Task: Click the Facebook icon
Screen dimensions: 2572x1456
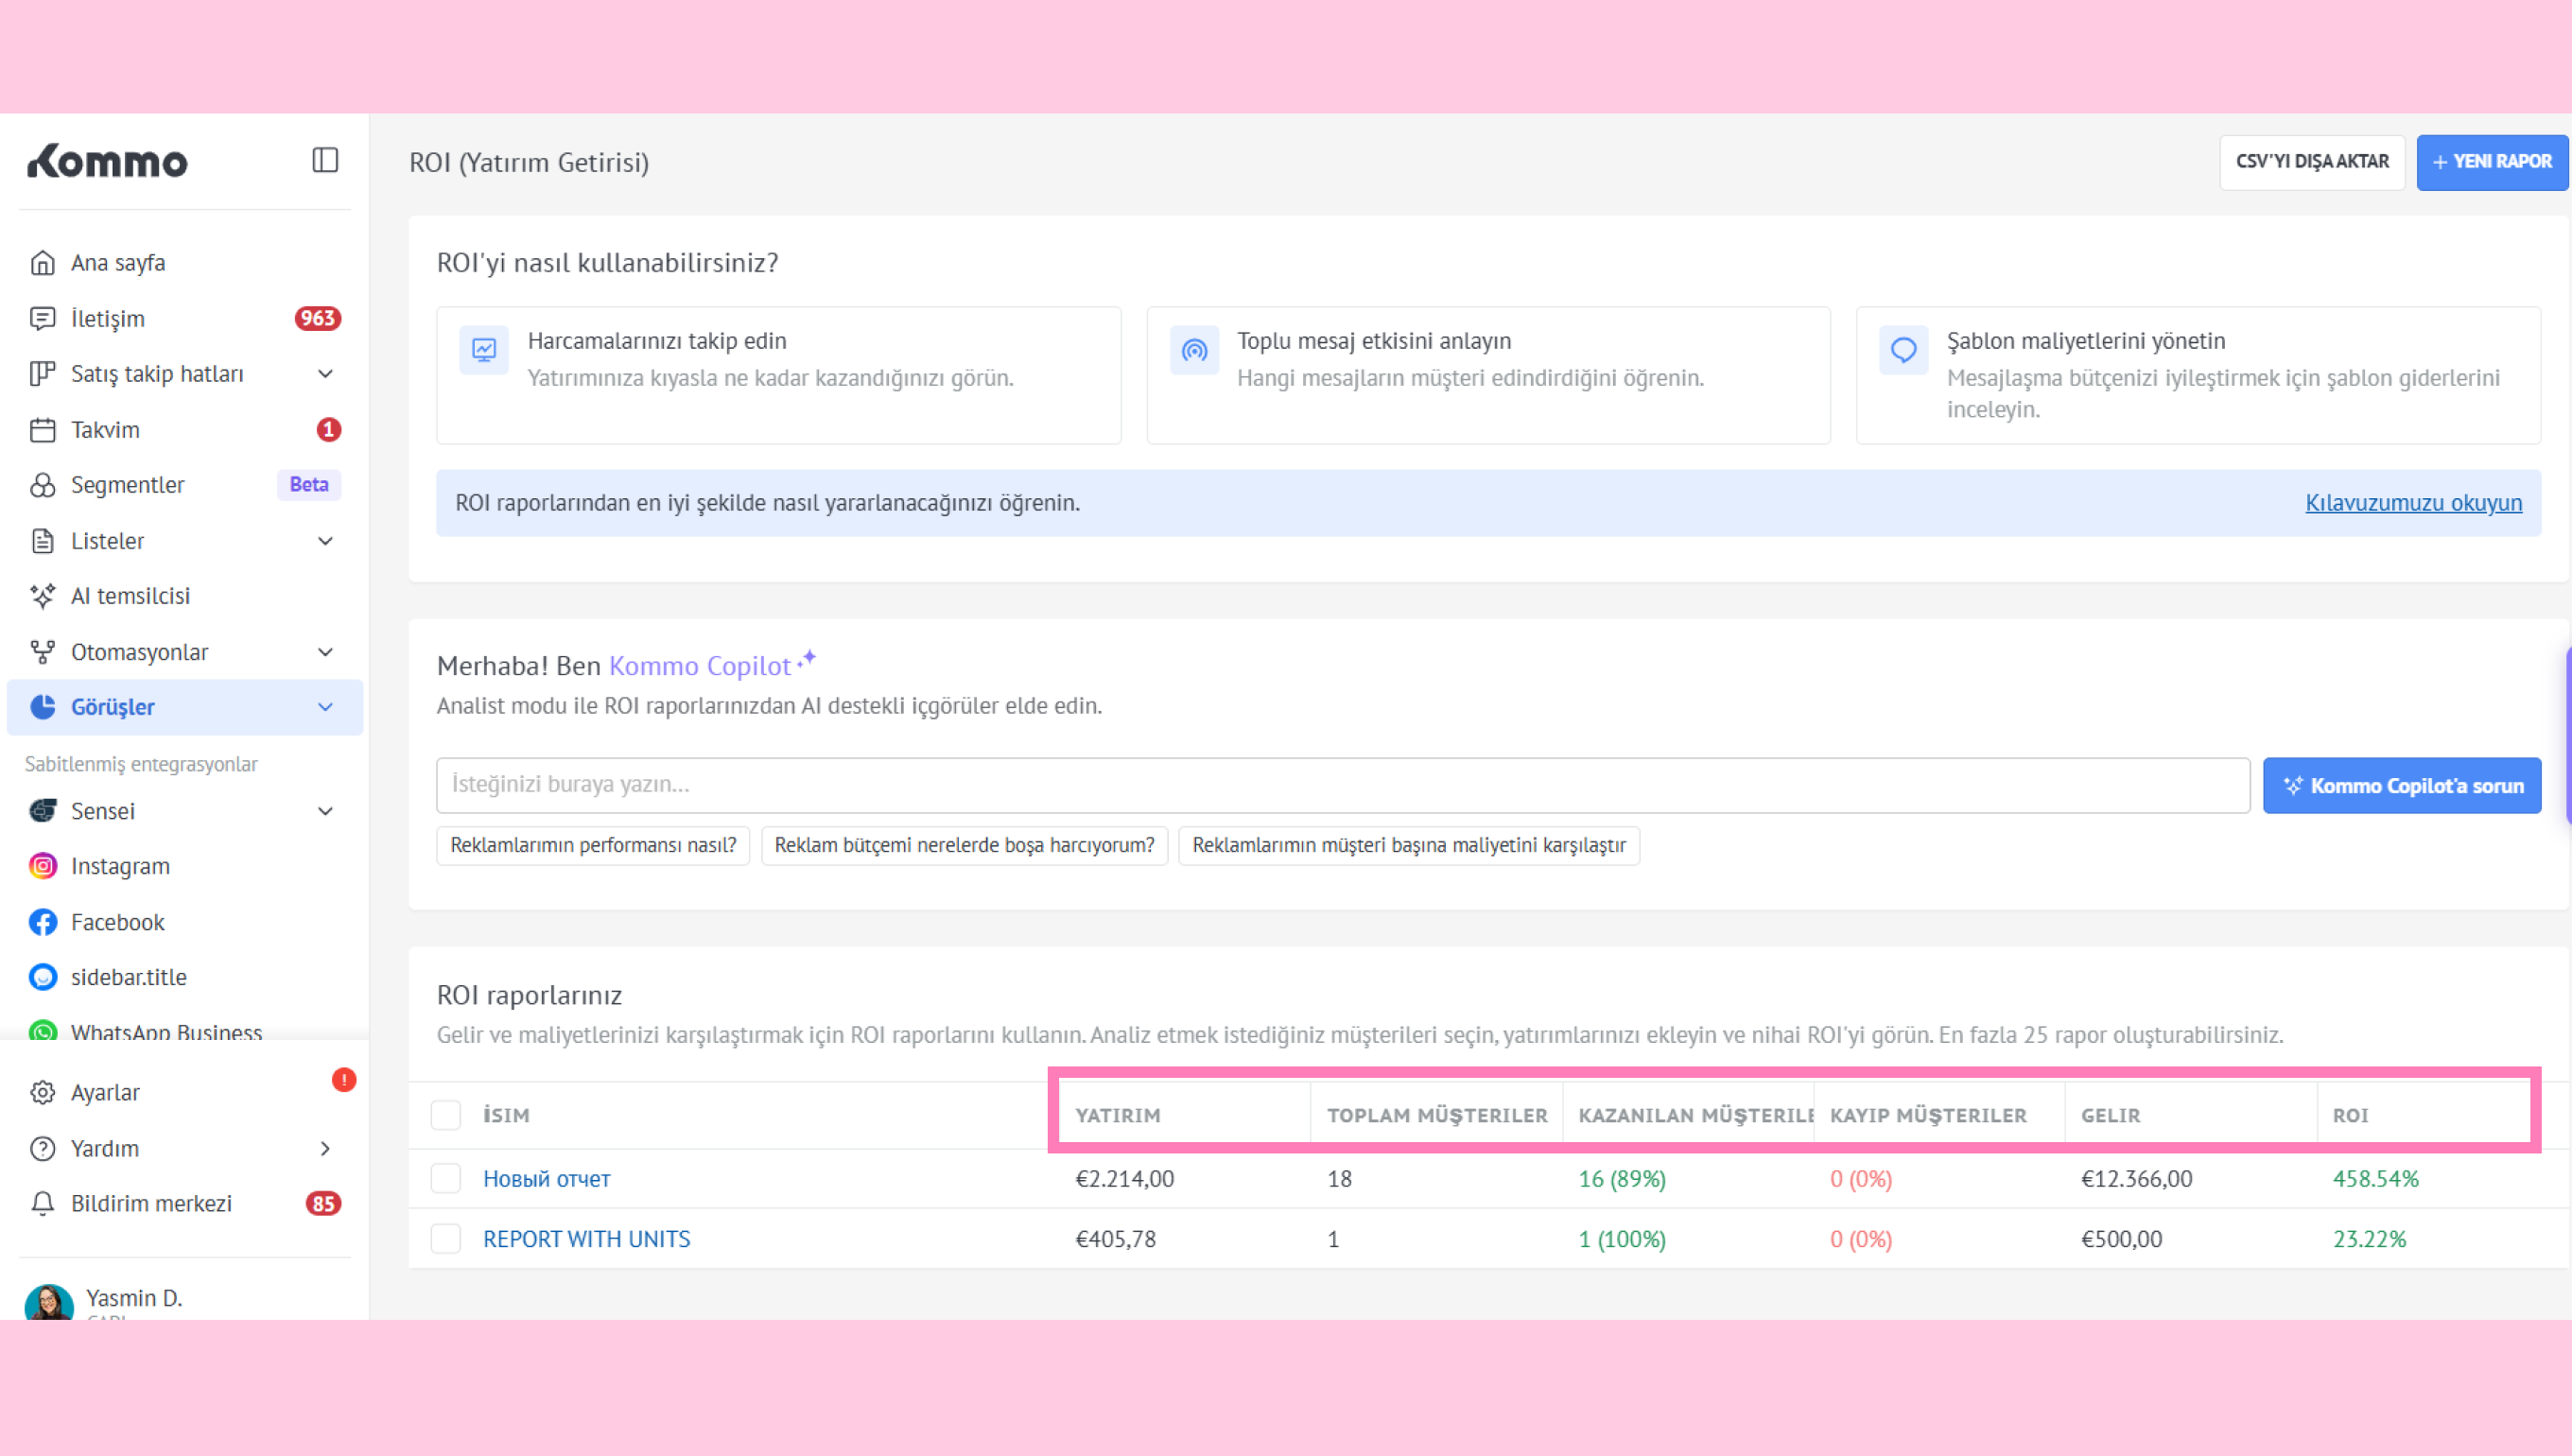Action: pos(42,922)
